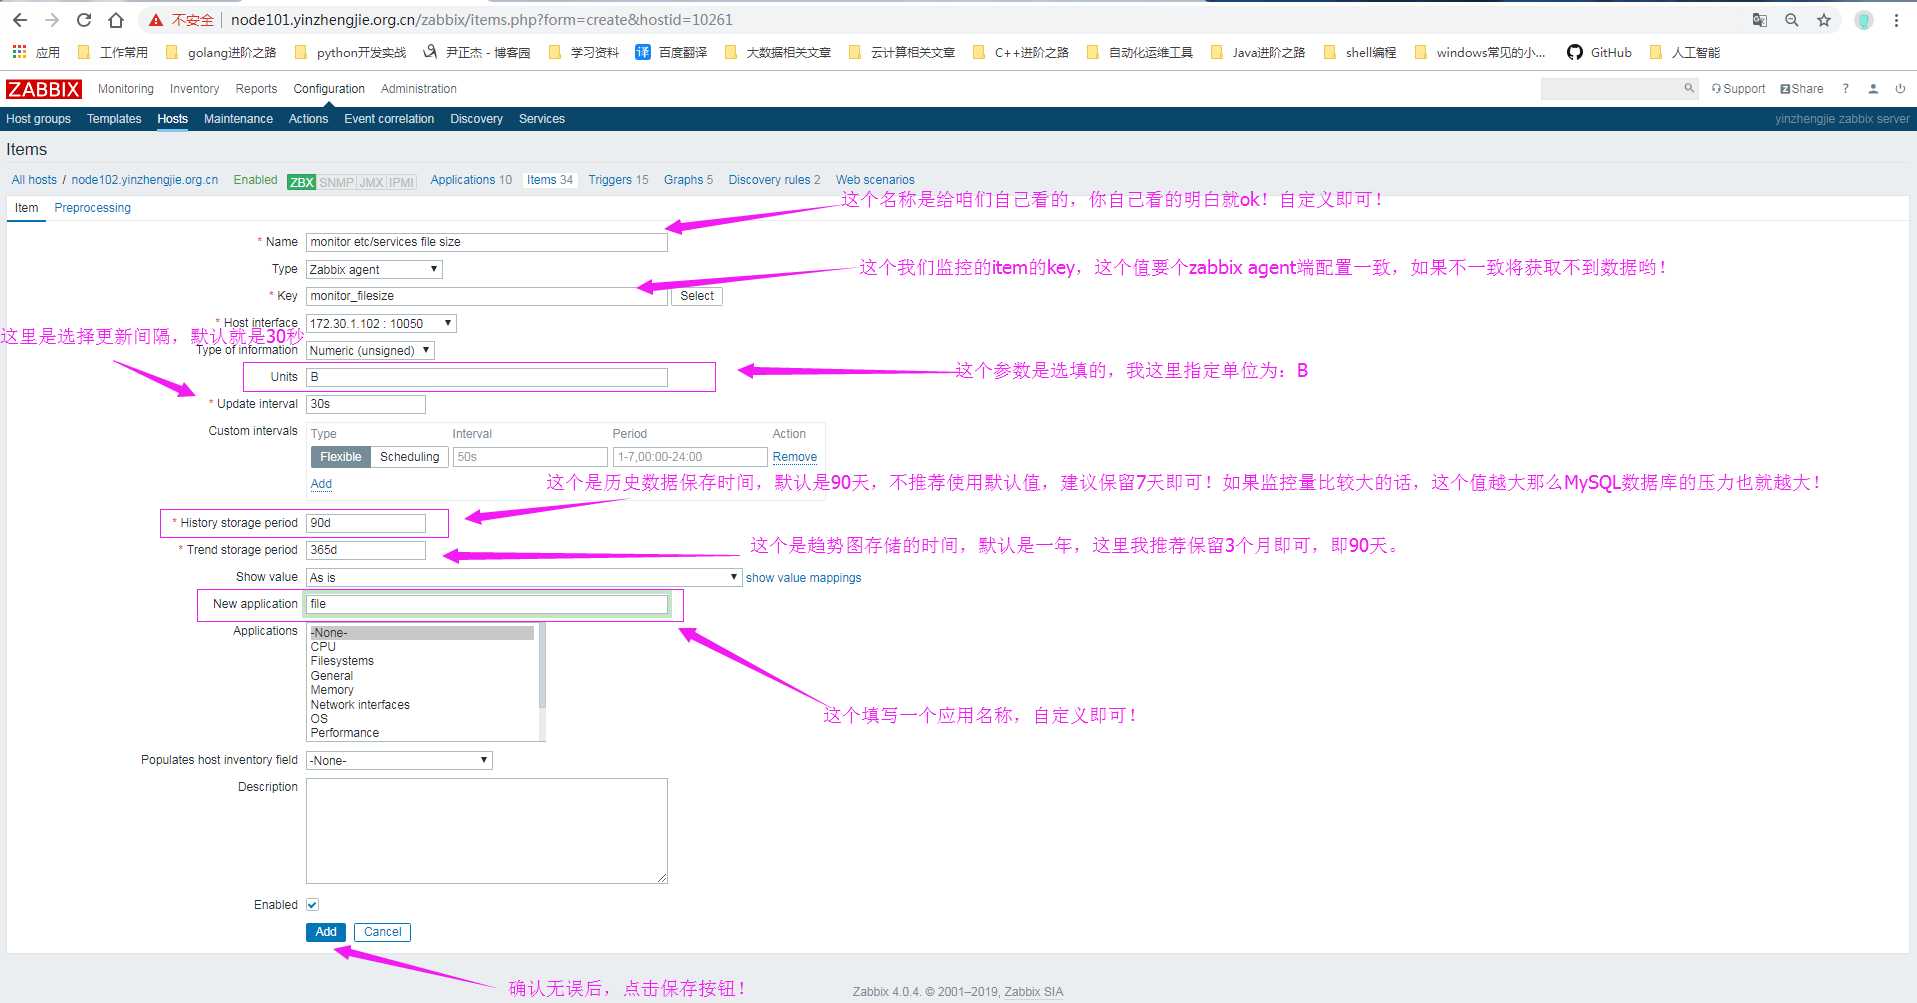The image size is (1917, 1003).
Task: Open Triggers 15 link
Action: coord(618,180)
